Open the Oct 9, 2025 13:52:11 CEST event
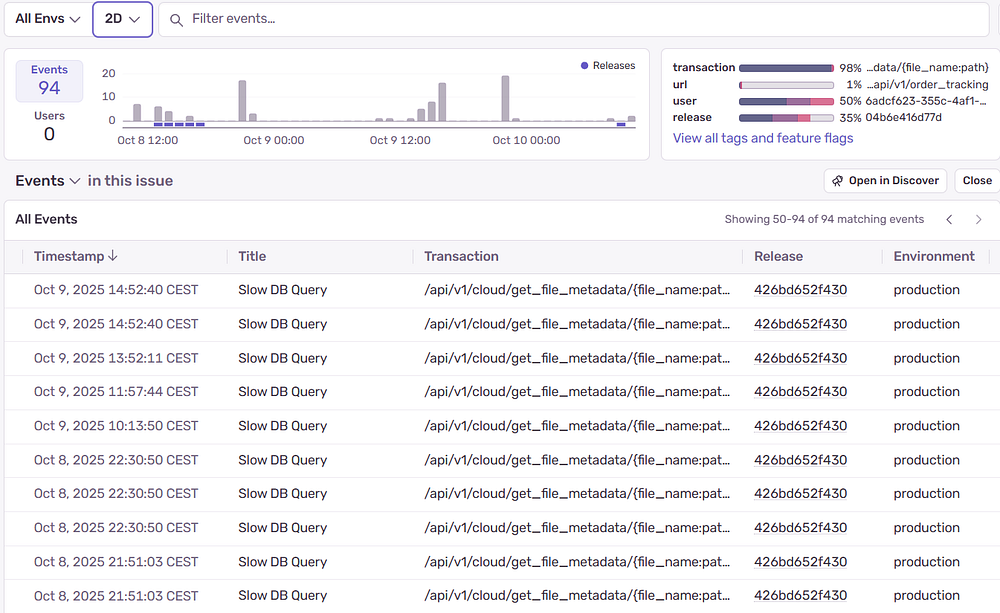Screen dimensions: 1000x613 point(116,358)
